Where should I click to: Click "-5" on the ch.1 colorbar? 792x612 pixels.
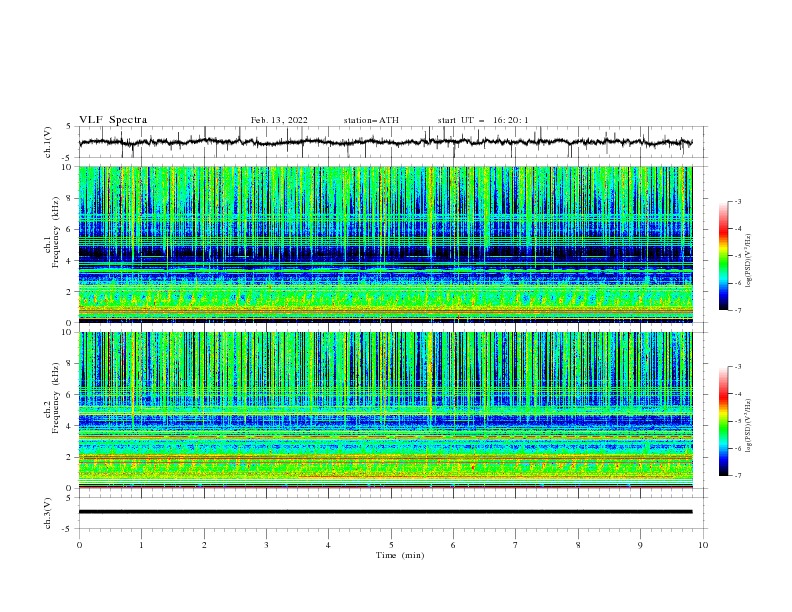[x=737, y=256]
